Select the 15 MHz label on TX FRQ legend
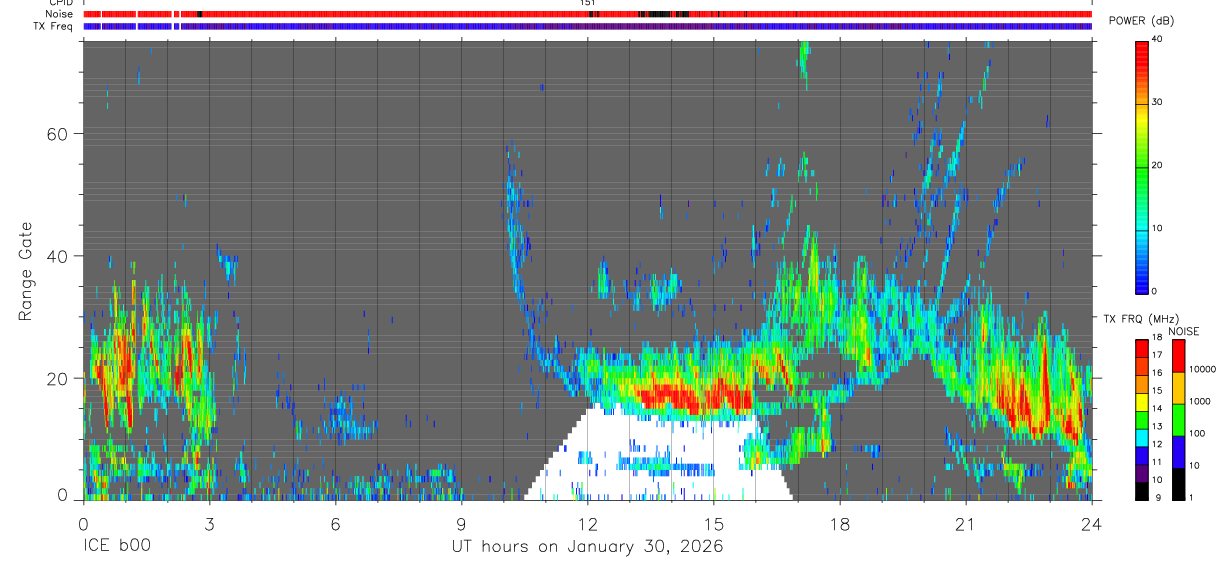 [x=1156, y=390]
